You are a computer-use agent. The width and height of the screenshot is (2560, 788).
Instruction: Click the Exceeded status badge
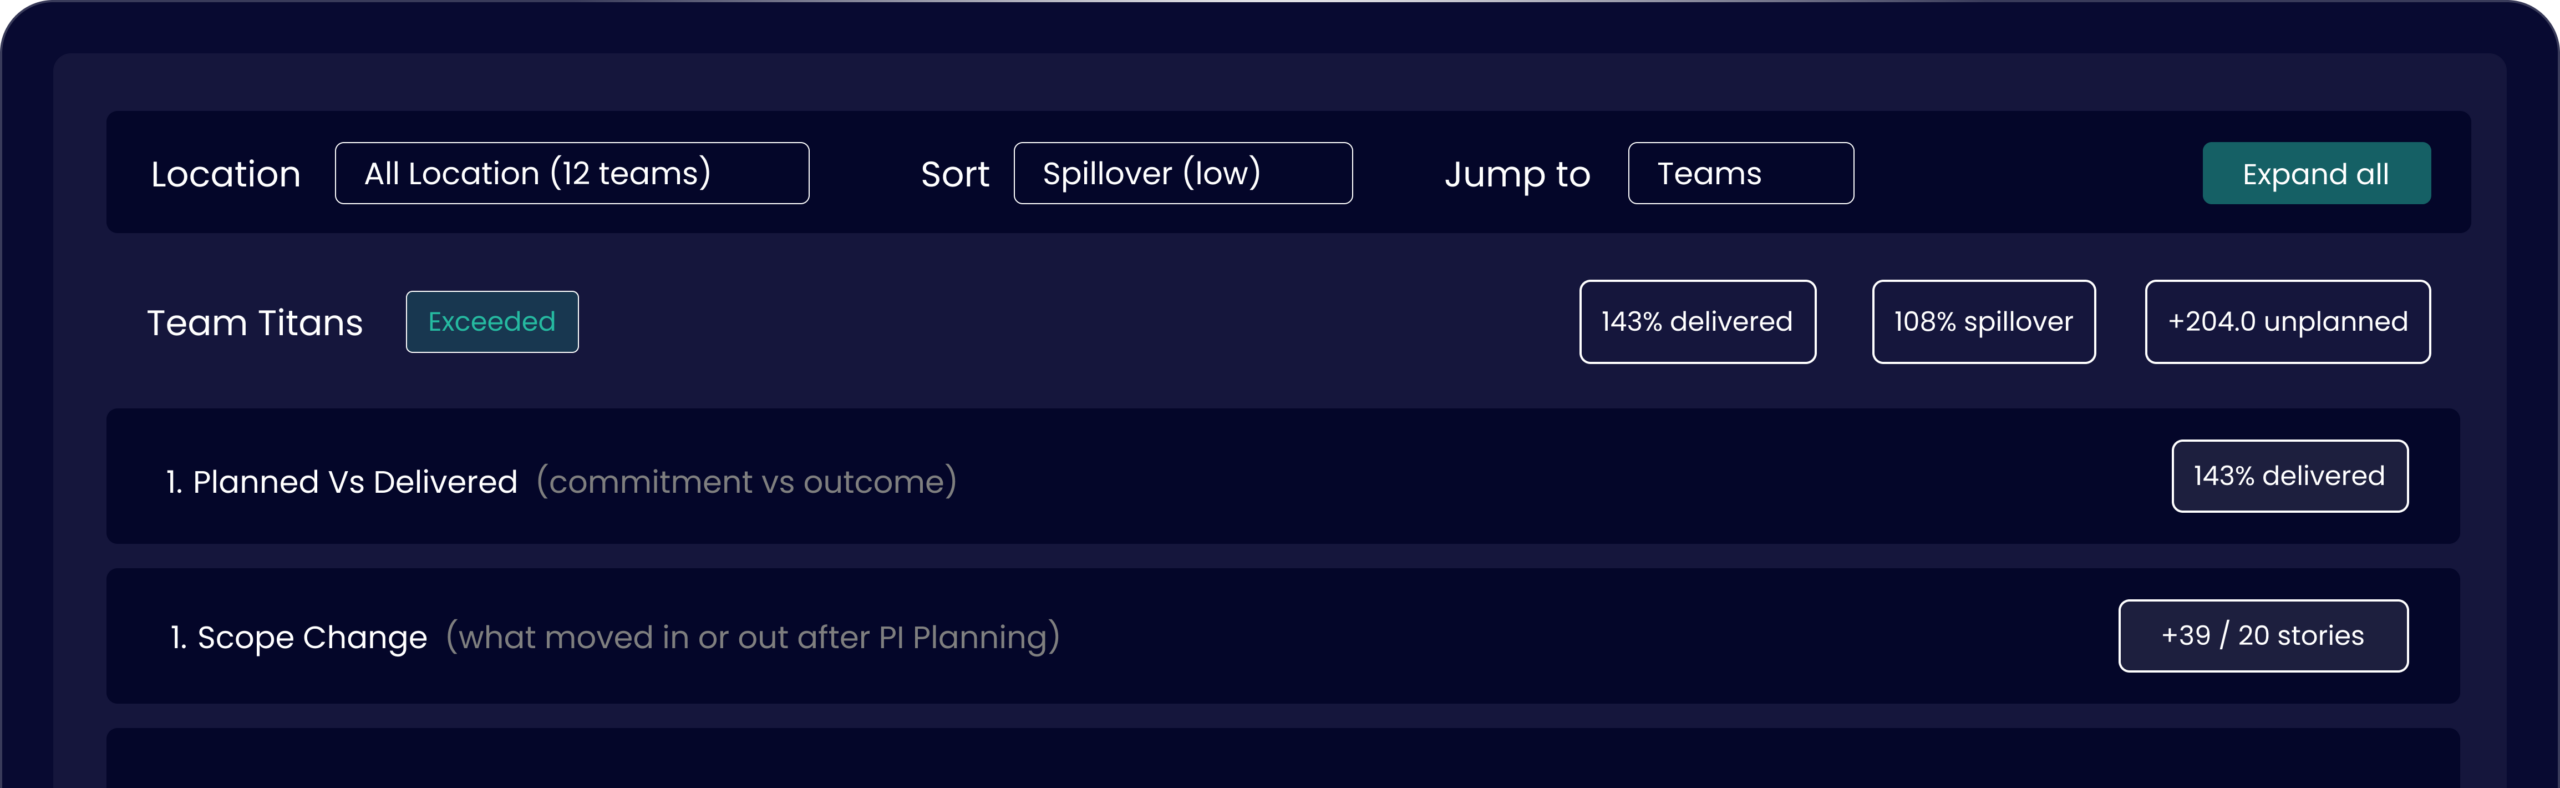[491, 322]
